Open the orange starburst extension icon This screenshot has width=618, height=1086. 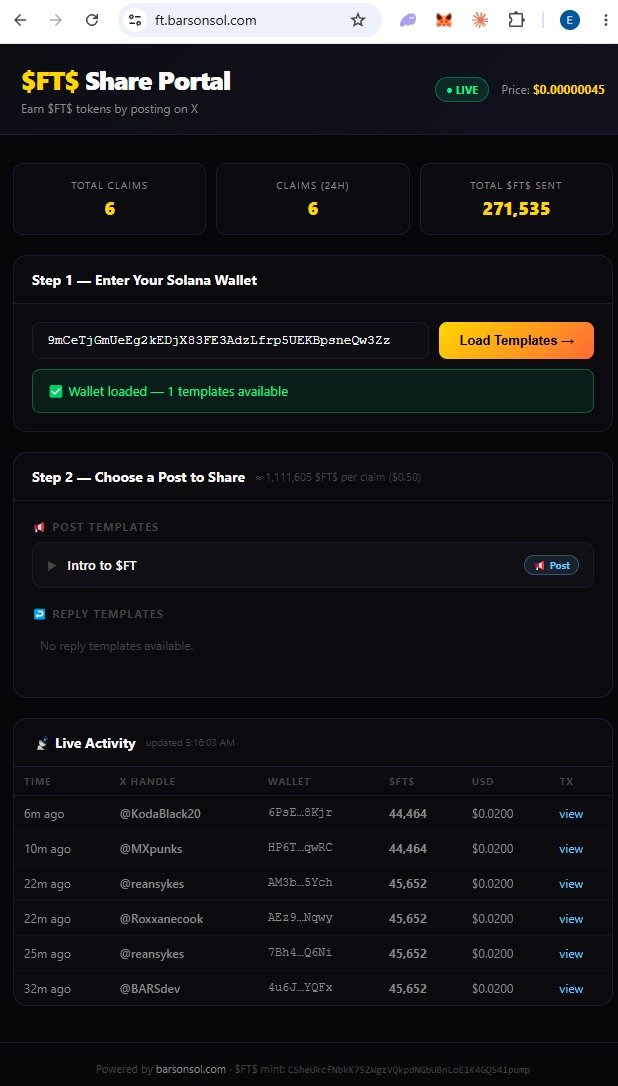(479, 20)
